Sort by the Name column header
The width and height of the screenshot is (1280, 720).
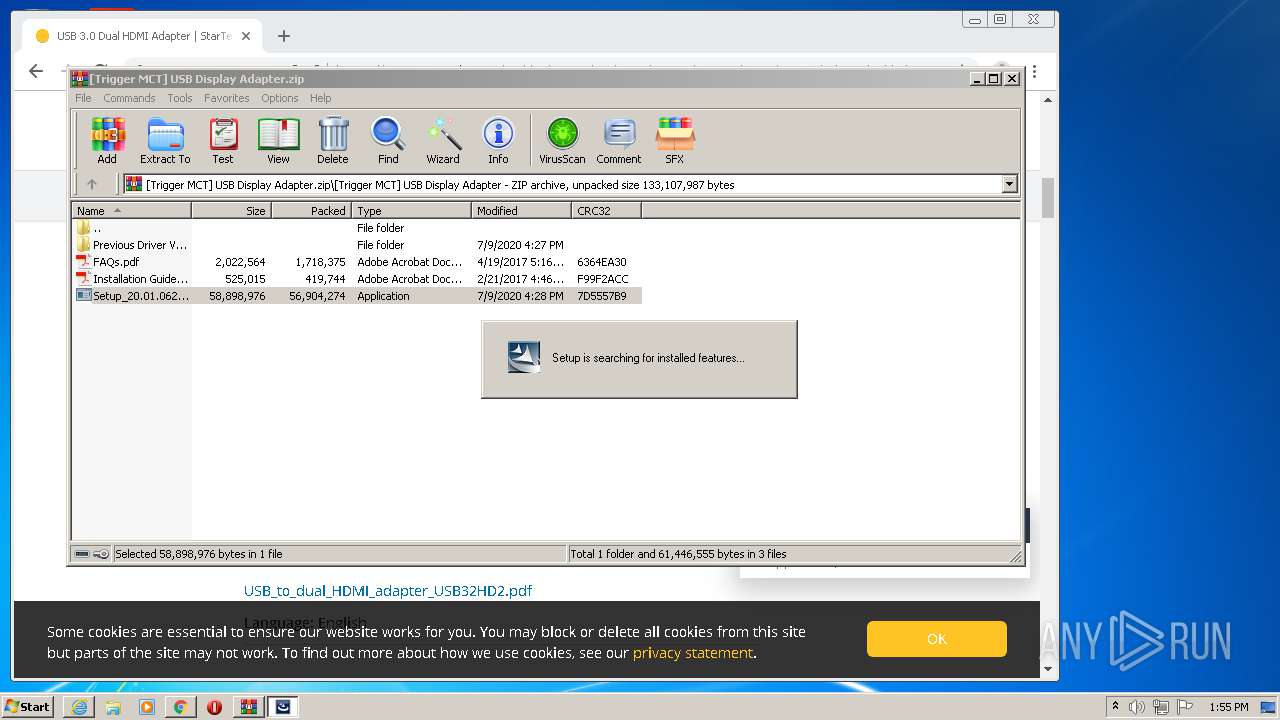(131, 211)
